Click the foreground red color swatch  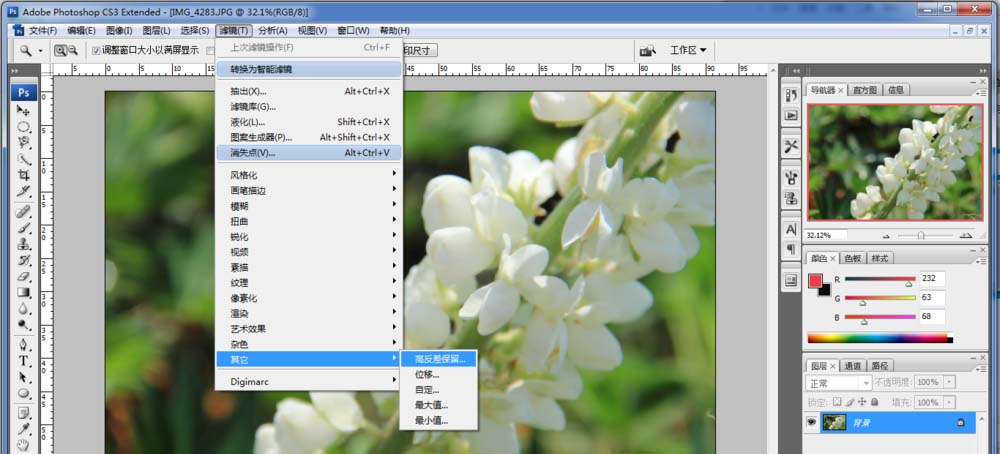tap(815, 281)
